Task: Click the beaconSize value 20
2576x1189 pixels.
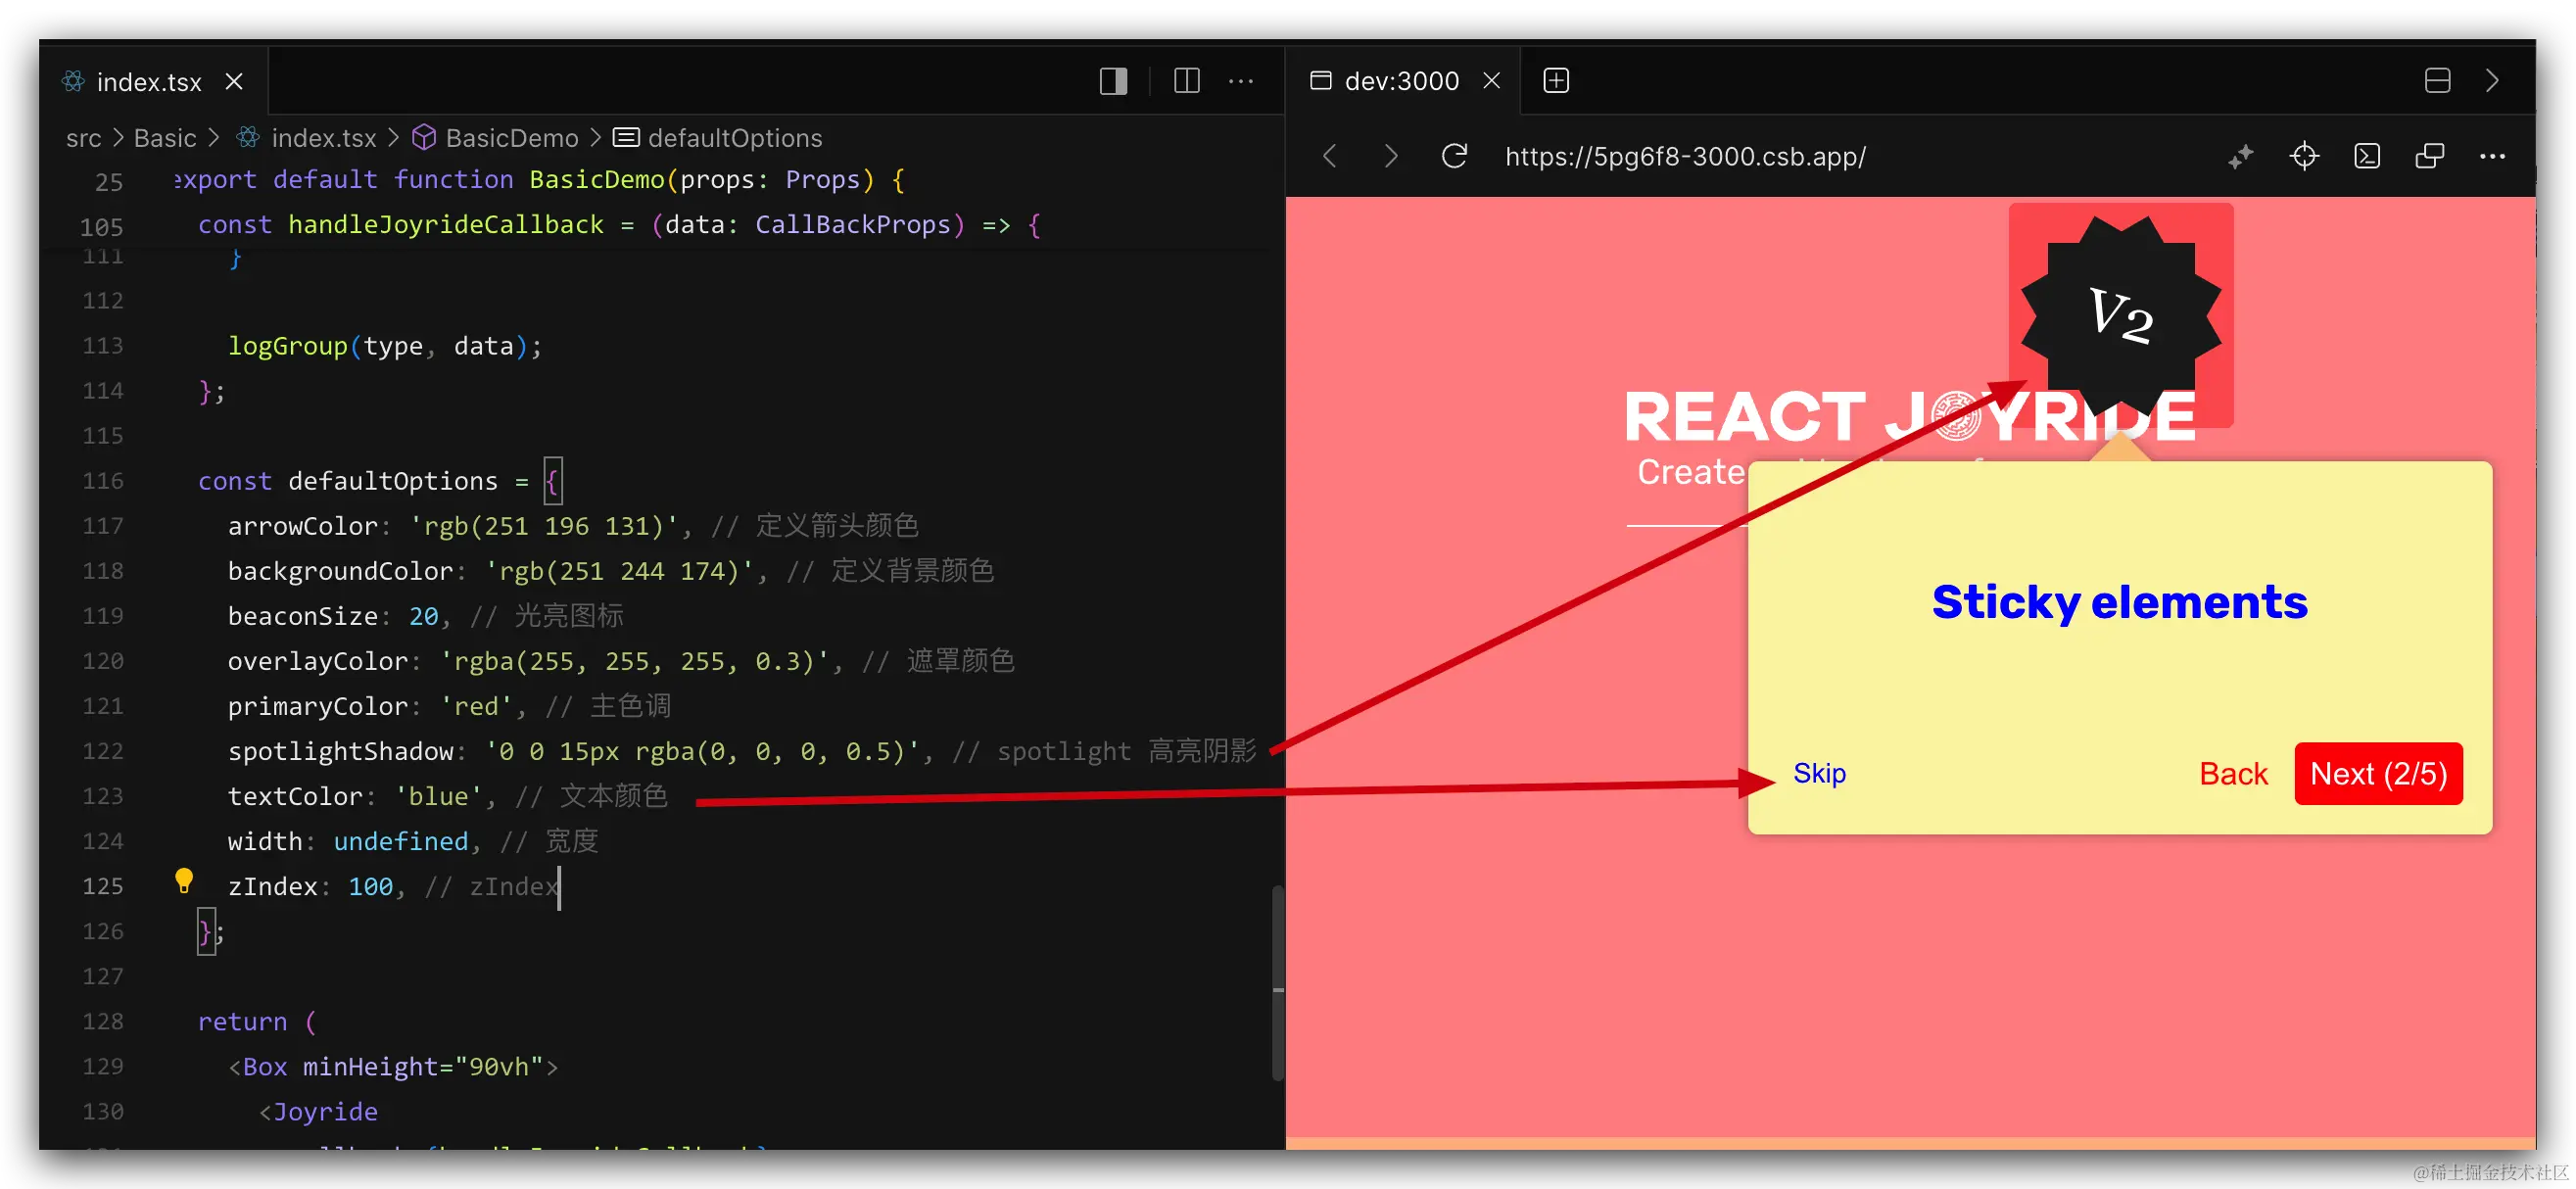Action: [x=423, y=616]
